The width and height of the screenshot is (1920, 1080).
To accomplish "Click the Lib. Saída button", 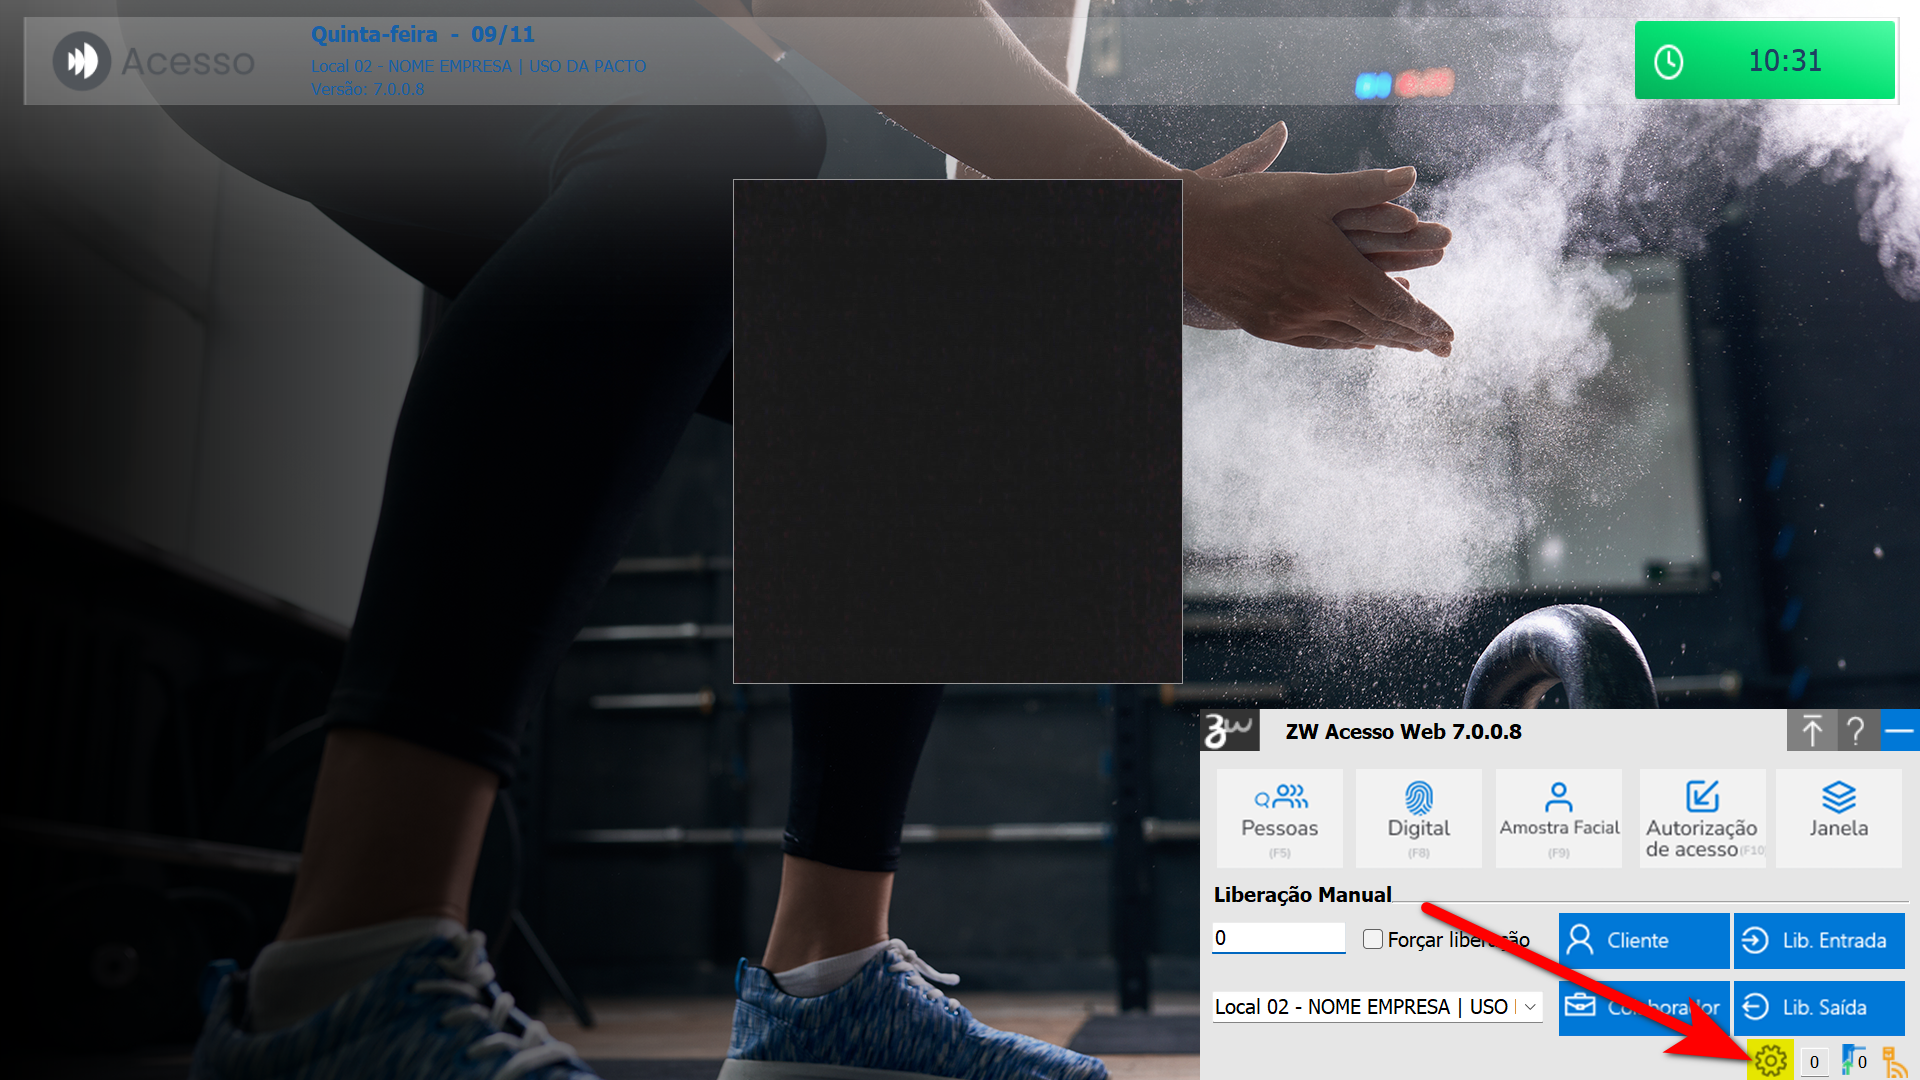I will pos(1818,1007).
